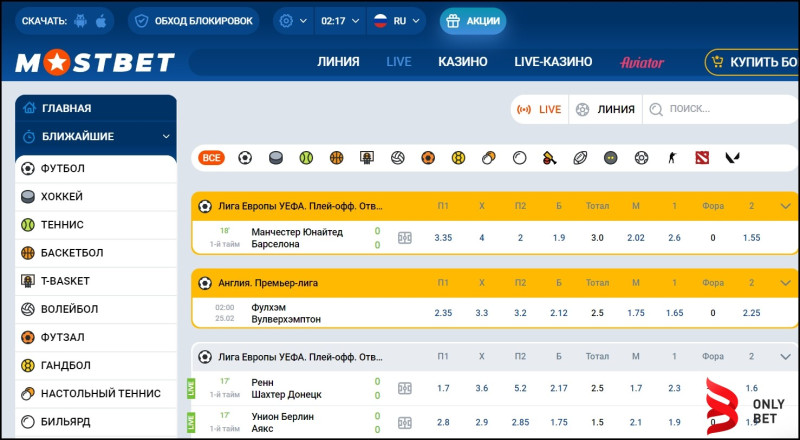Open the settings gear dropdown
The image size is (800, 440).
pyautogui.click(x=291, y=21)
